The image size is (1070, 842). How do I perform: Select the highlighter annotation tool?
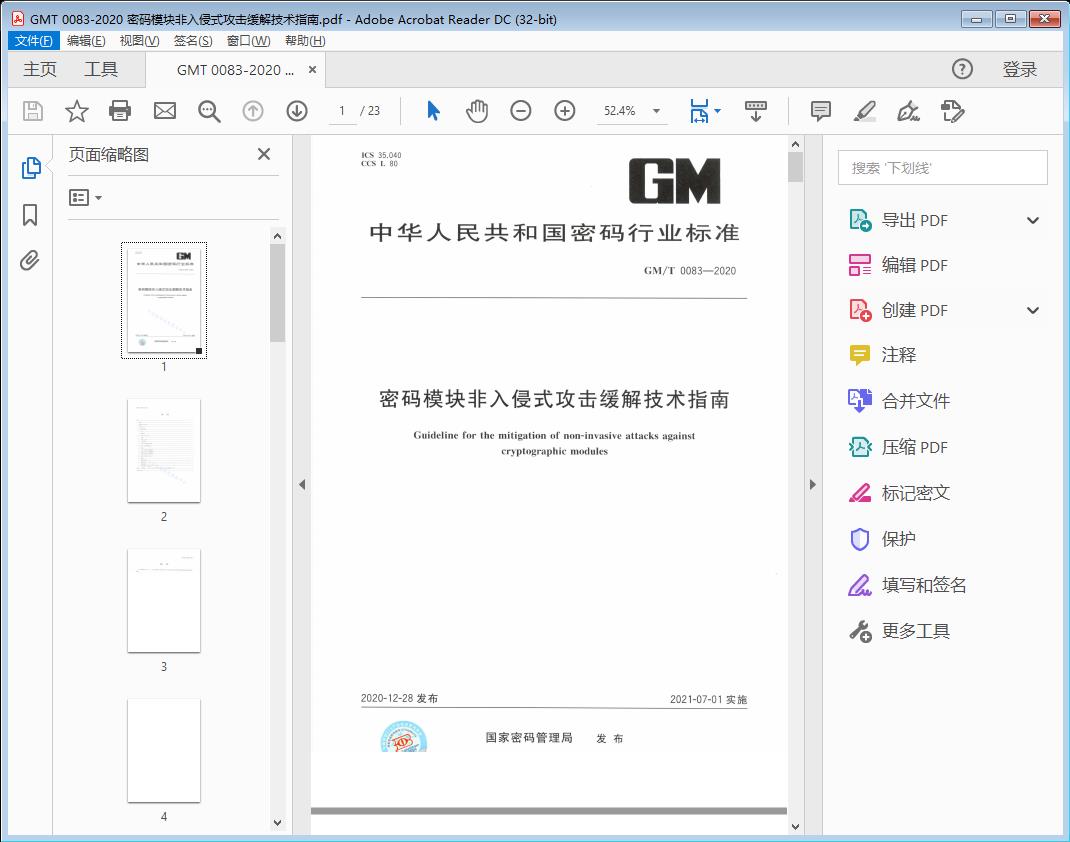[x=866, y=112]
